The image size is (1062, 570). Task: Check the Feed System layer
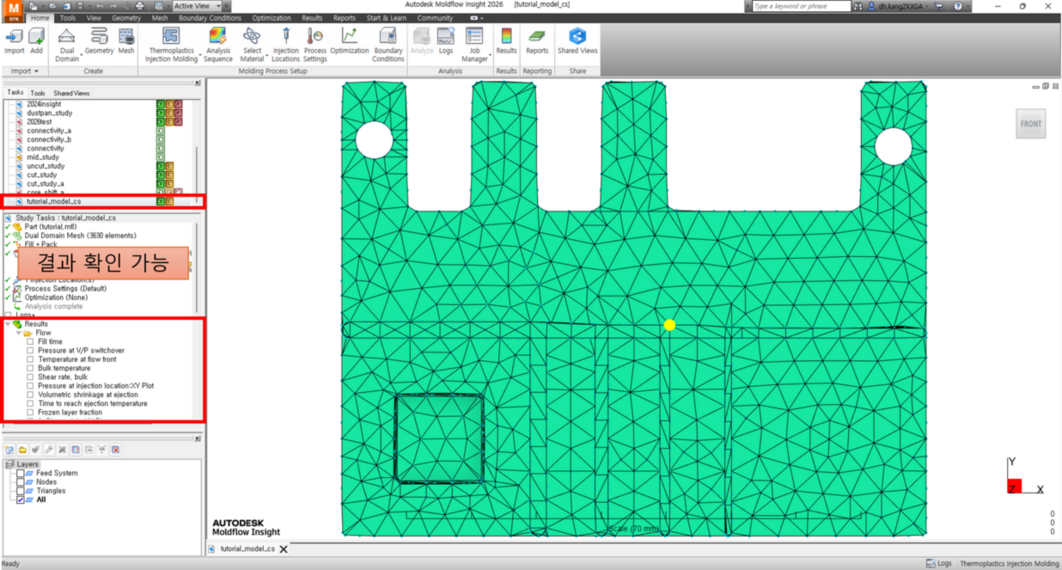tap(21, 473)
